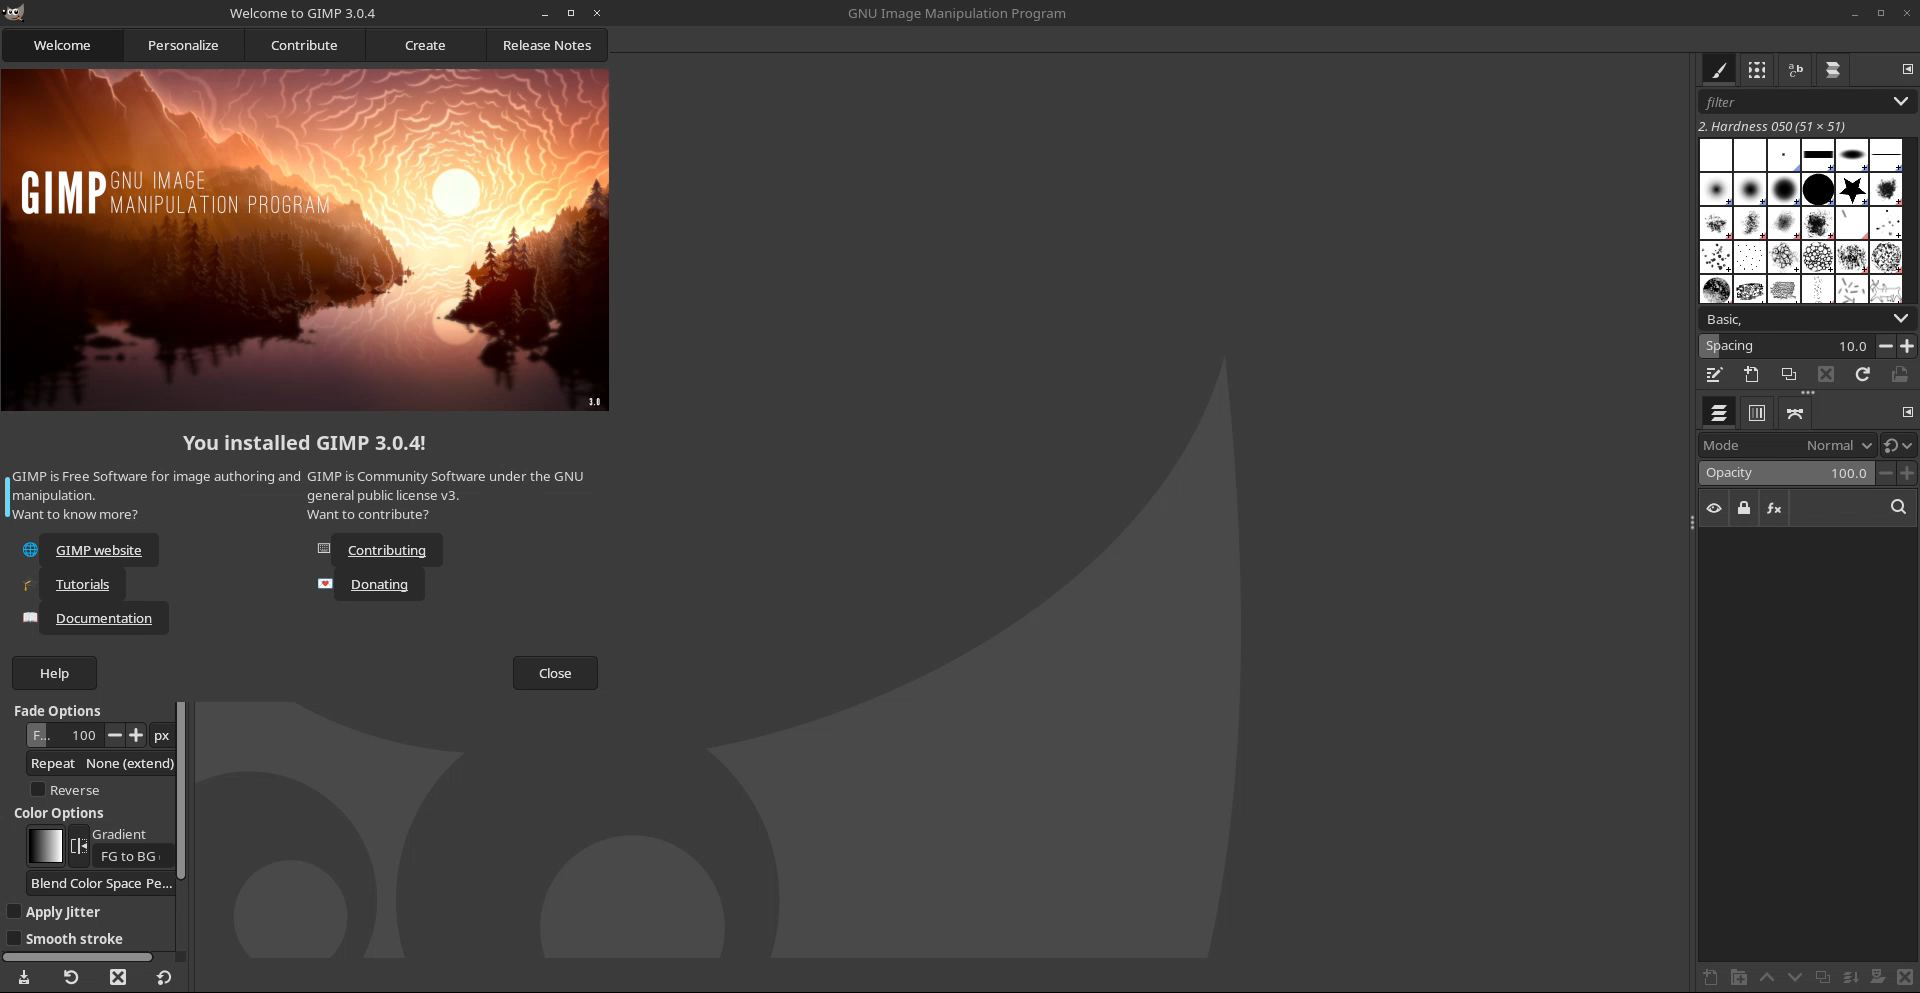This screenshot has width=1920, height=993.
Task: Switch to the Personalize tab
Action: click(x=183, y=45)
